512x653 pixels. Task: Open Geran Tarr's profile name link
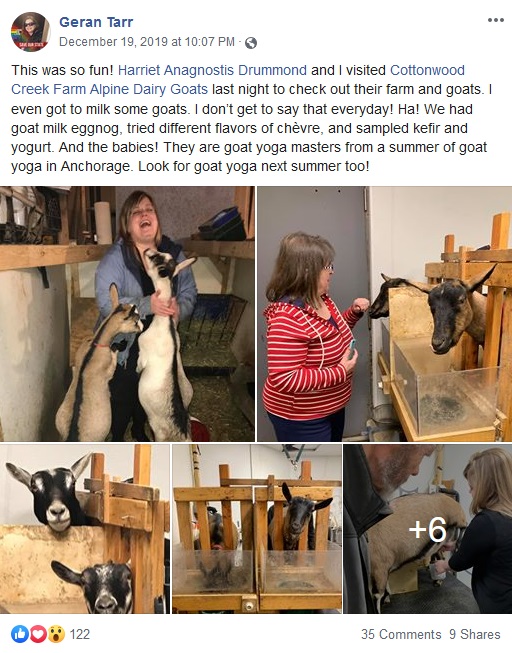(x=96, y=22)
